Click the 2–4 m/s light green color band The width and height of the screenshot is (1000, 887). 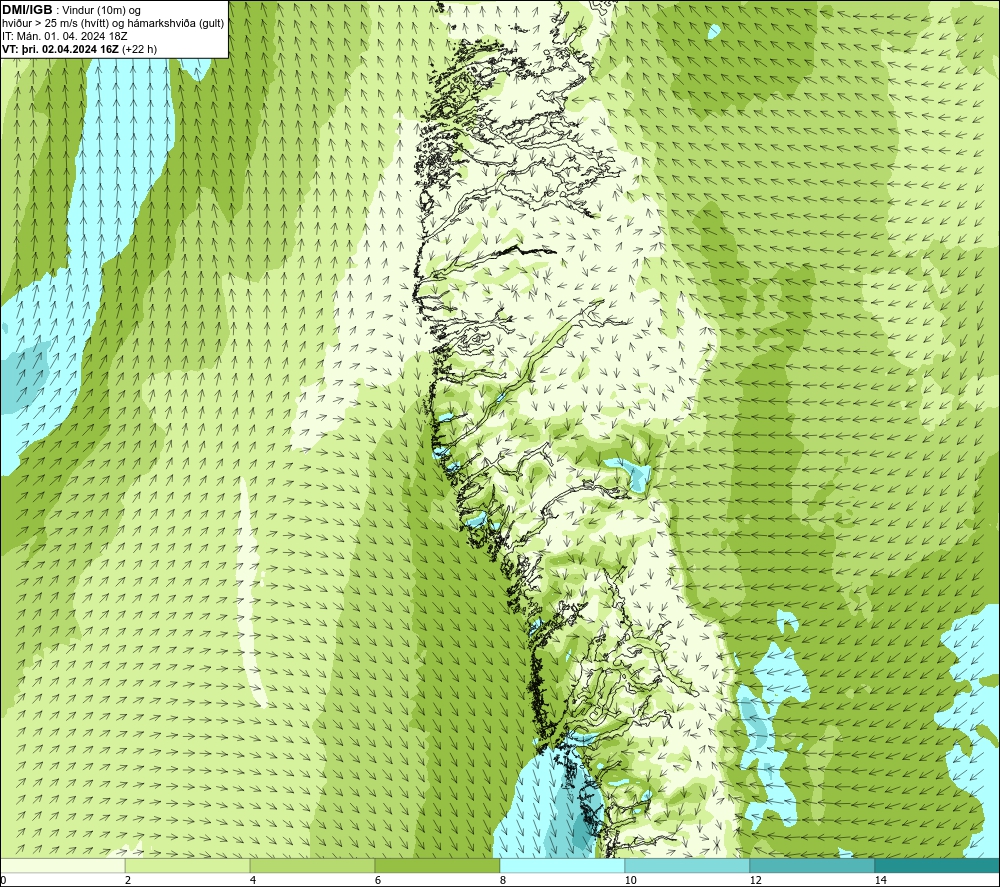coord(188,866)
